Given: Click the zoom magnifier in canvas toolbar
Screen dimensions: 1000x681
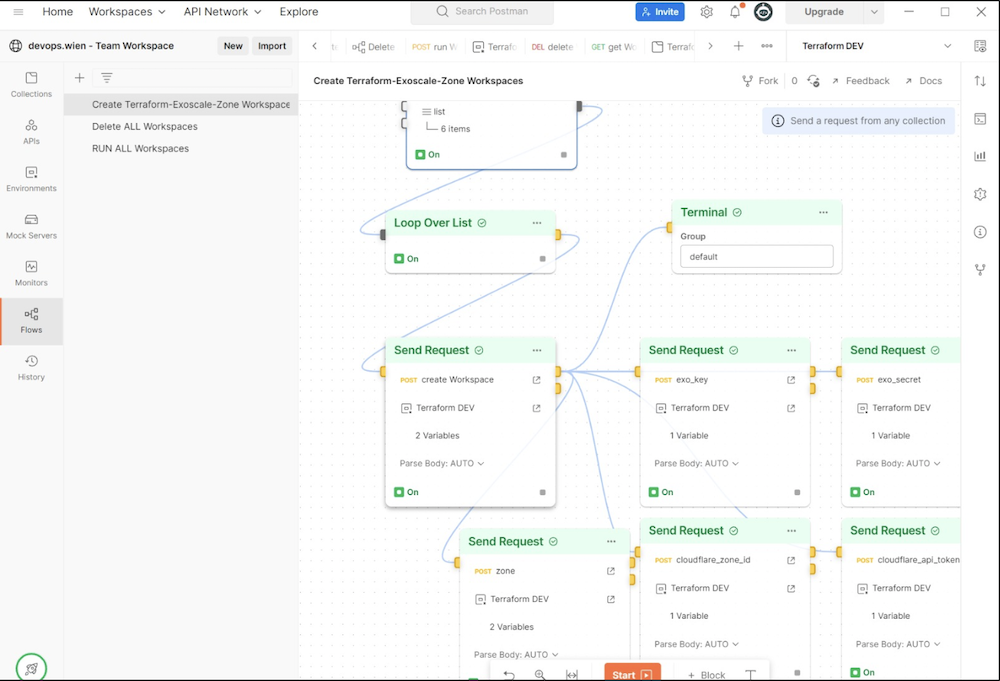Looking at the screenshot, I should pos(540,675).
